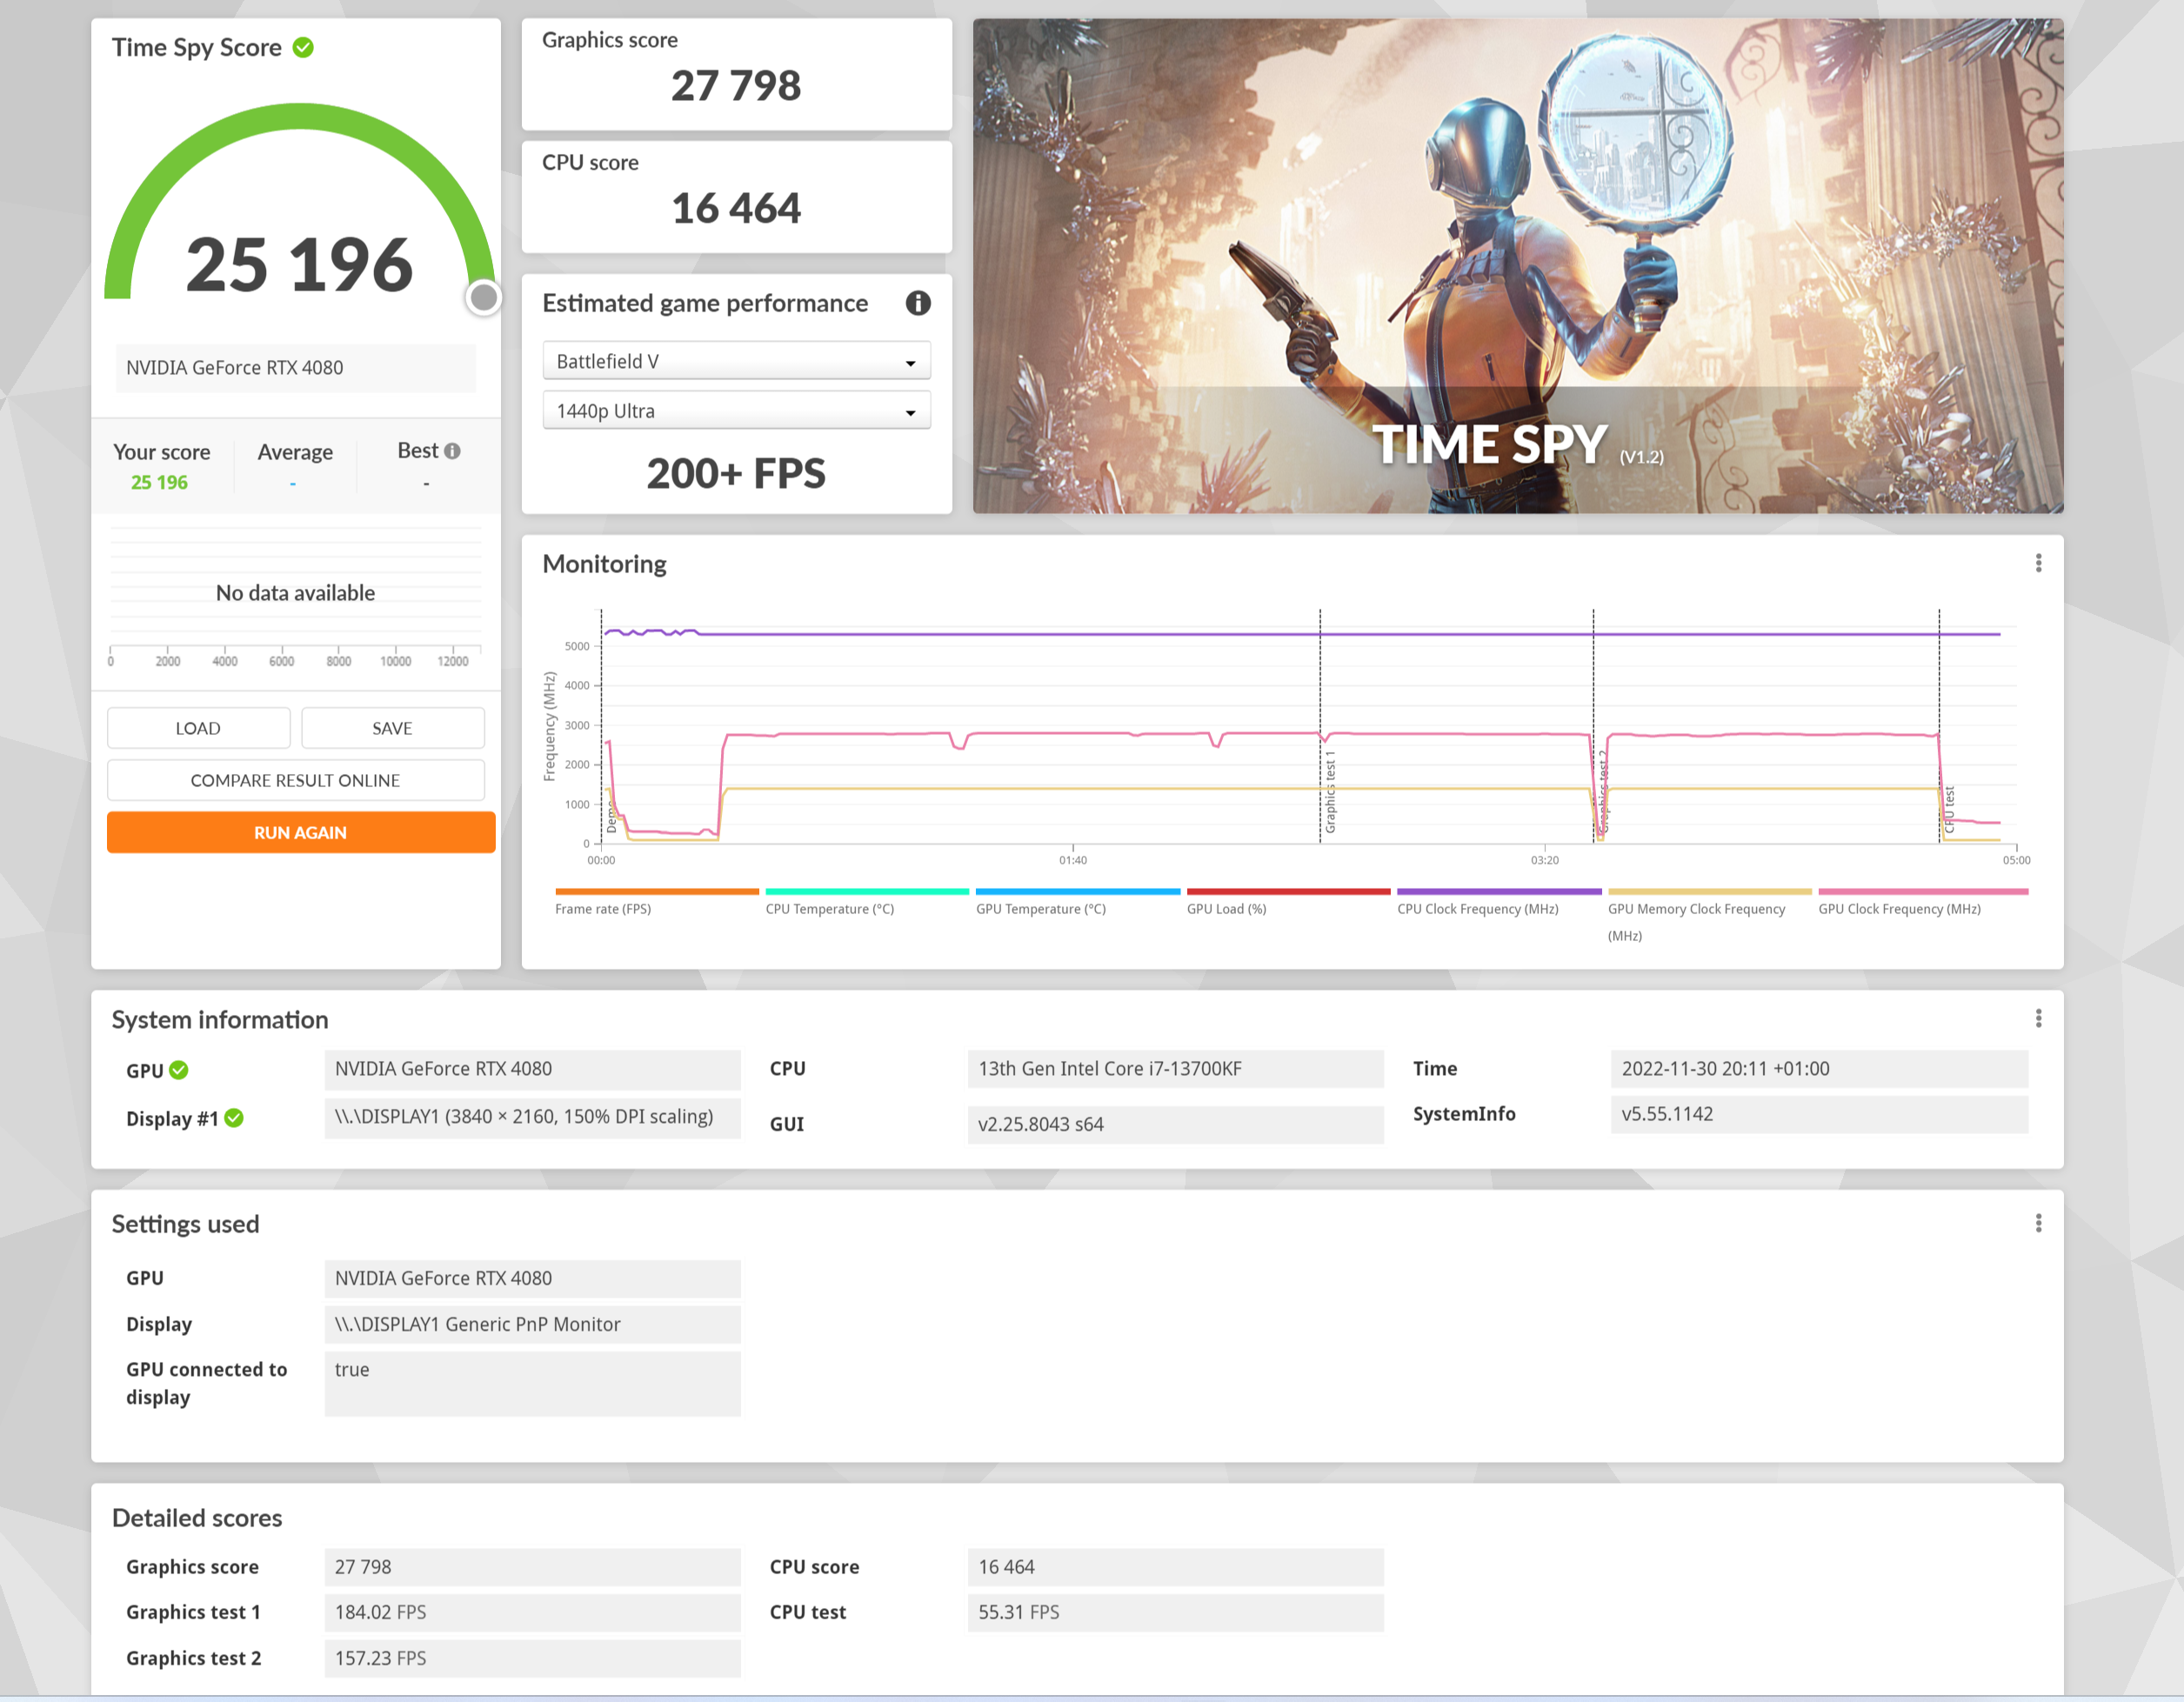This screenshot has height=1702, width=2184.
Task: Open the Settings used three-dot menu
Action: (x=2038, y=1223)
